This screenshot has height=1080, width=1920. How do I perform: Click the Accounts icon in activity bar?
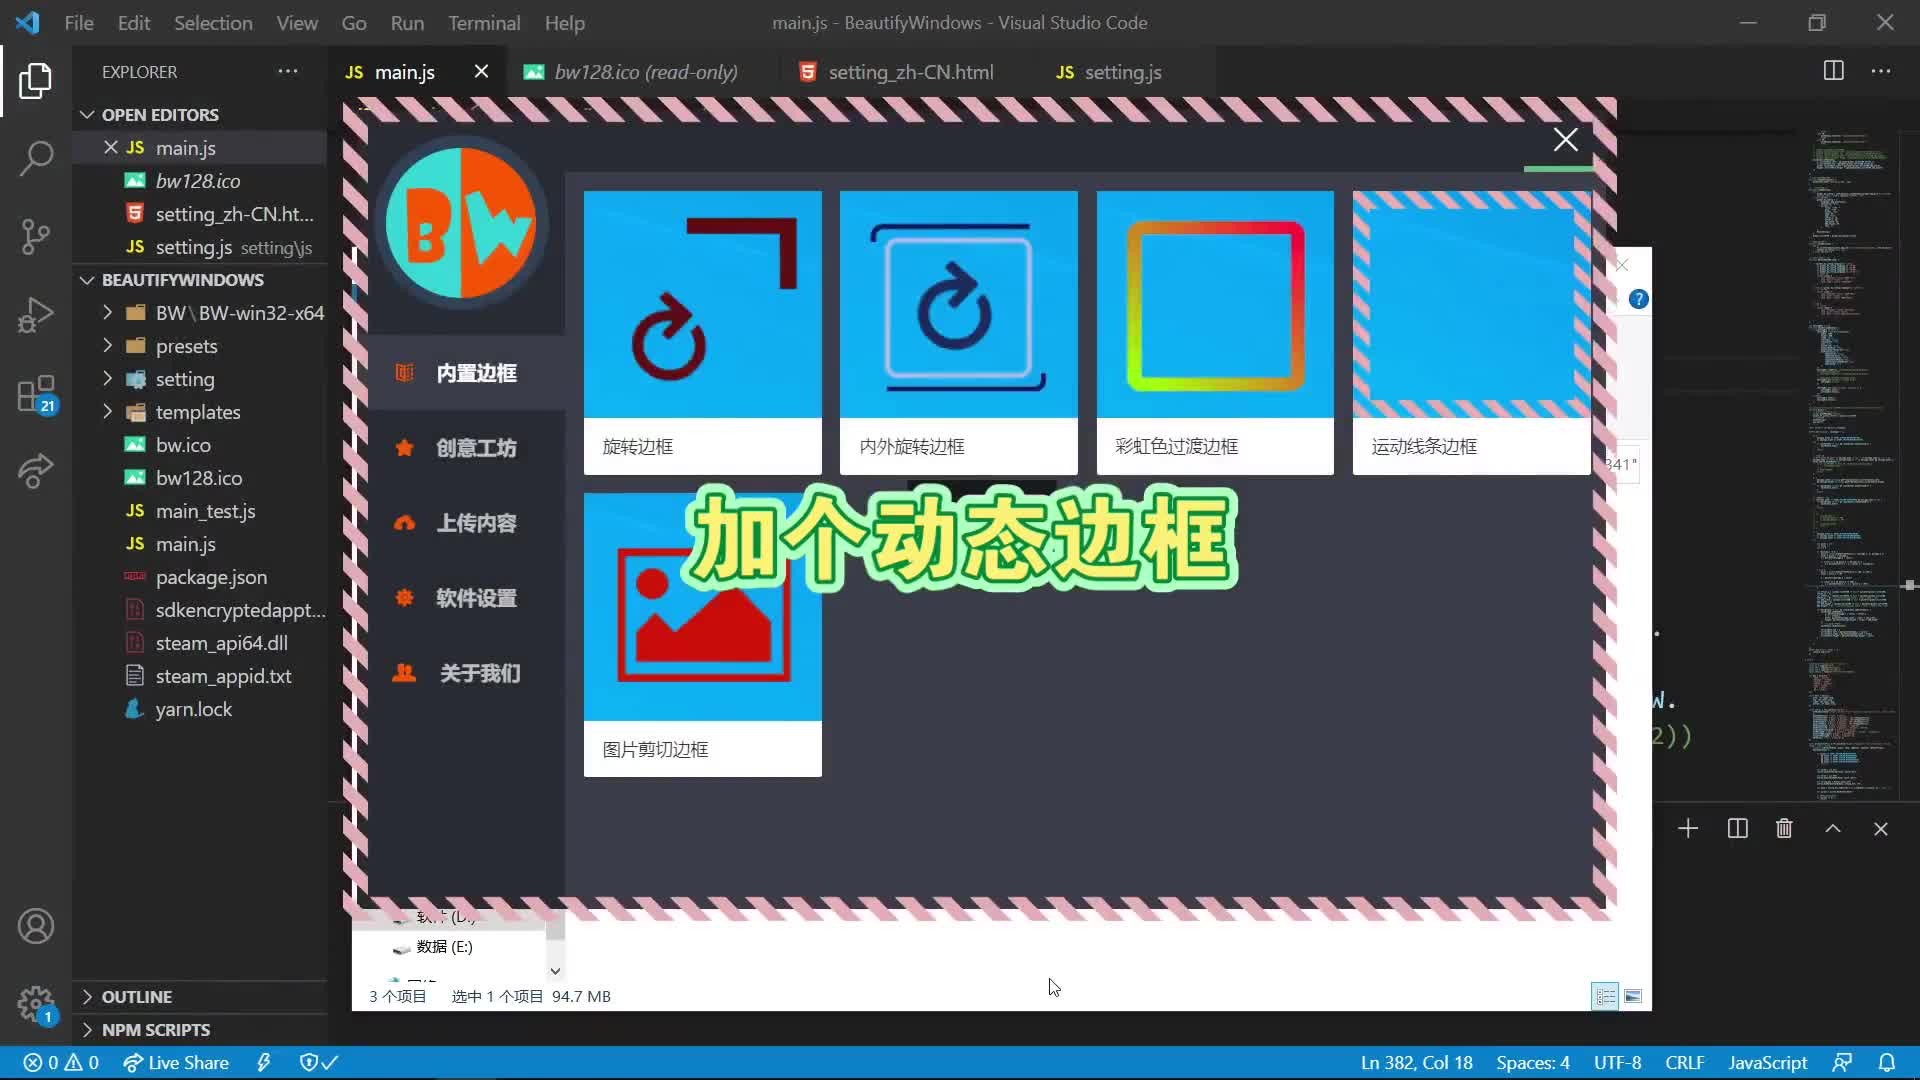(x=36, y=926)
